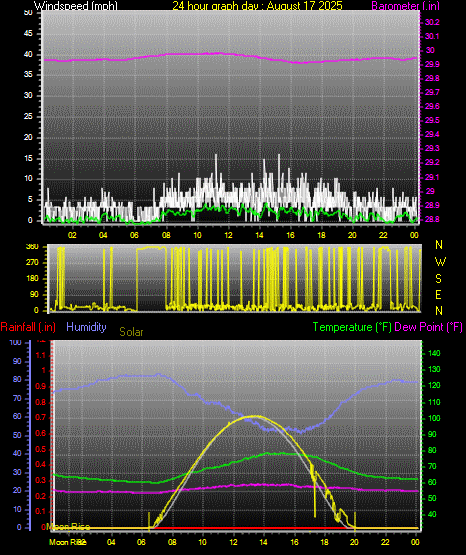The width and height of the screenshot is (466, 555).
Task: Select the Rainfall (in) legend label
Action: click(28, 327)
